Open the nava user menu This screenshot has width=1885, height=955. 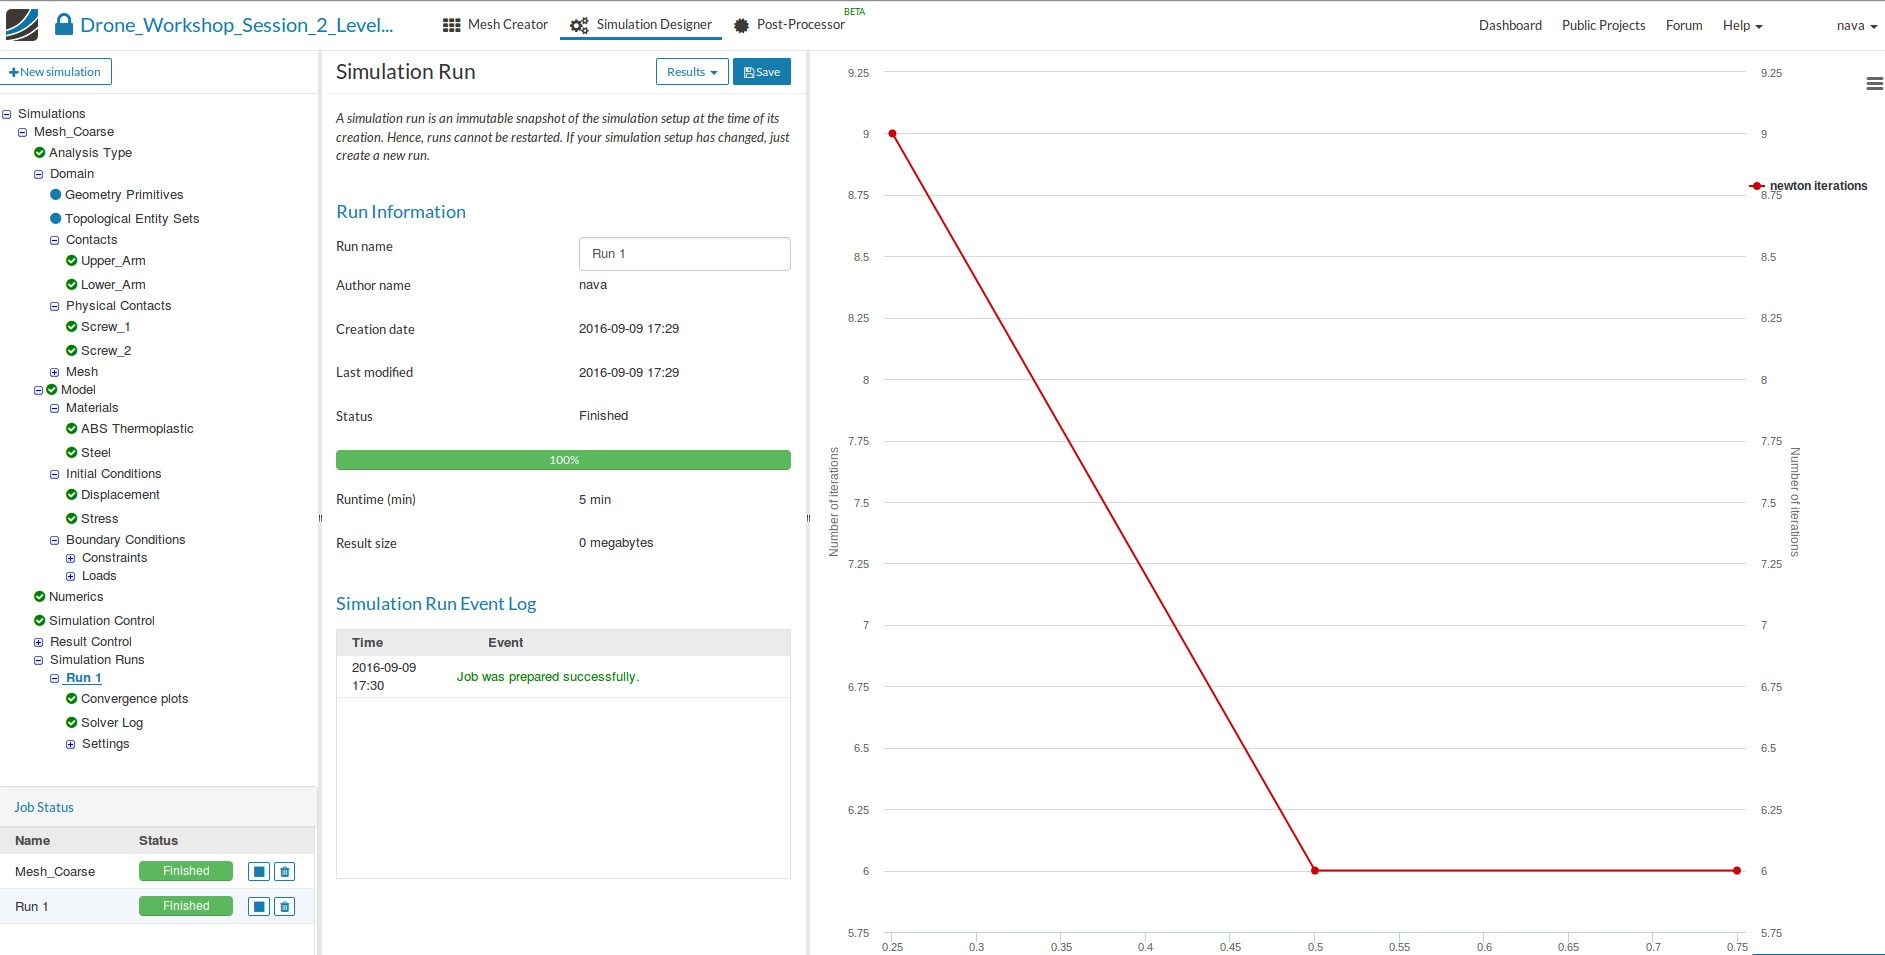[x=1857, y=26]
